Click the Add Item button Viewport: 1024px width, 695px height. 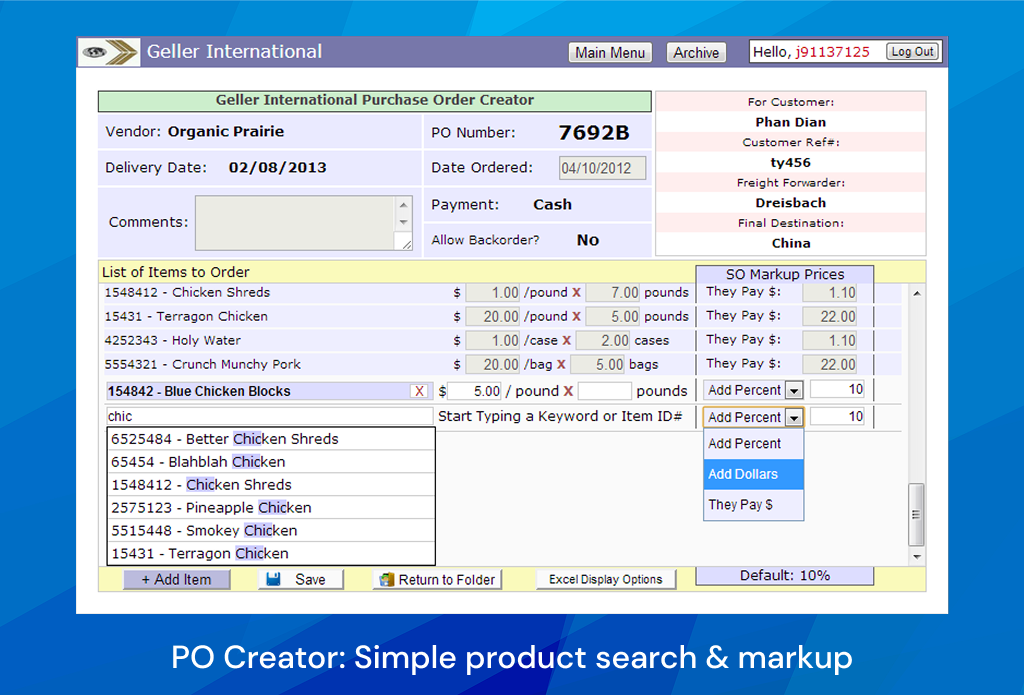(x=177, y=579)
